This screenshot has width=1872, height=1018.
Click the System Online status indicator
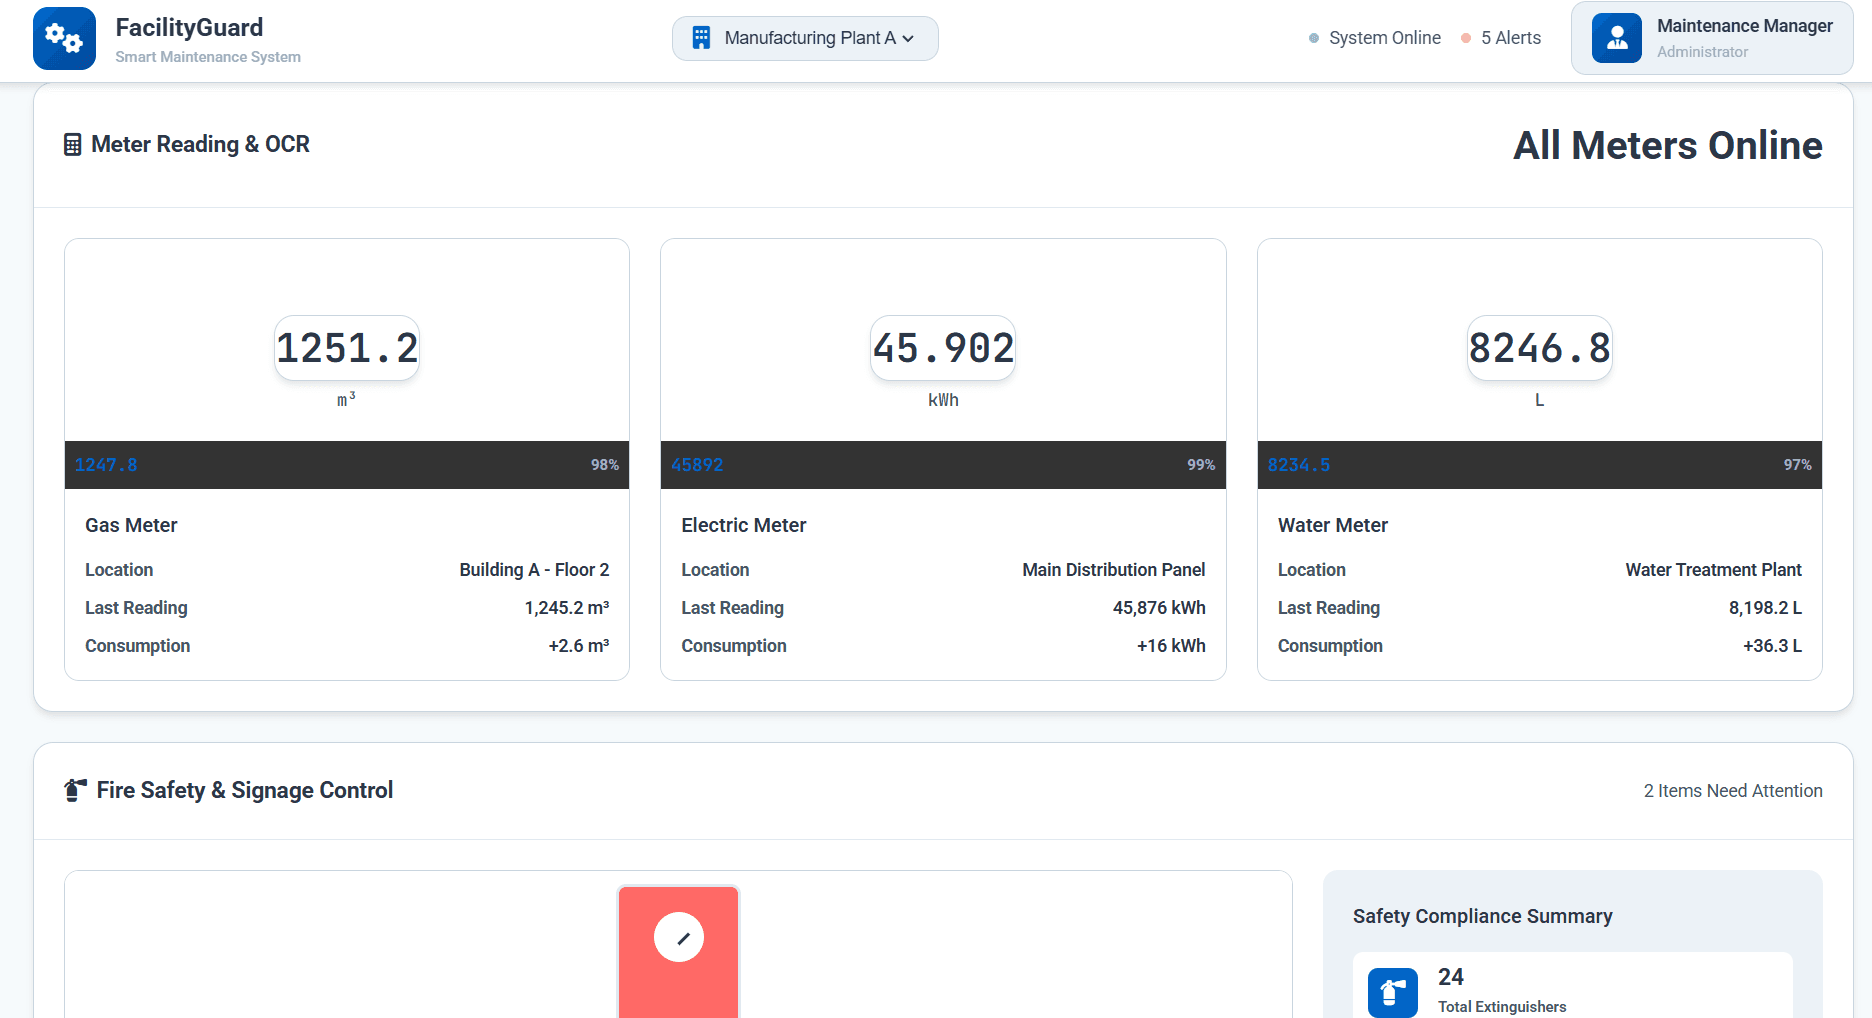(x=1375, y=38)
